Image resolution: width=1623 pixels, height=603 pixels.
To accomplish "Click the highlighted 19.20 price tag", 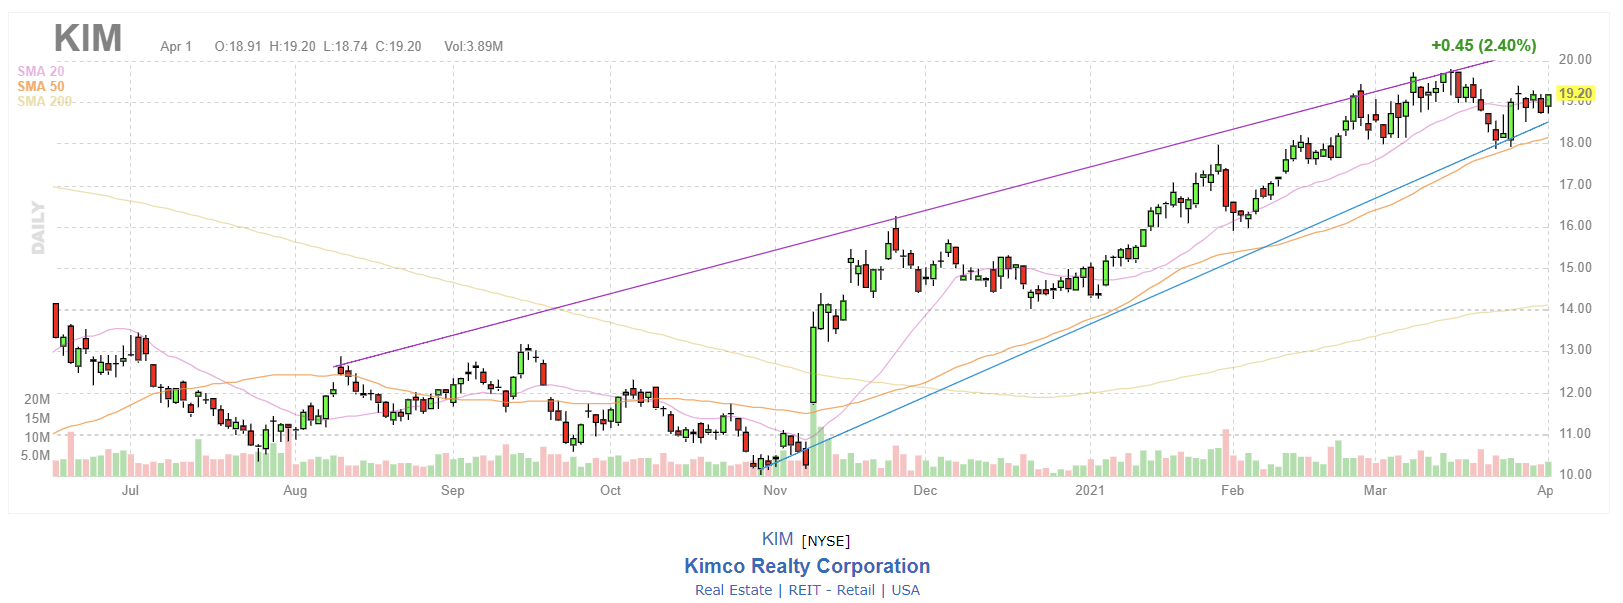I will click(x=1575, y=94).
